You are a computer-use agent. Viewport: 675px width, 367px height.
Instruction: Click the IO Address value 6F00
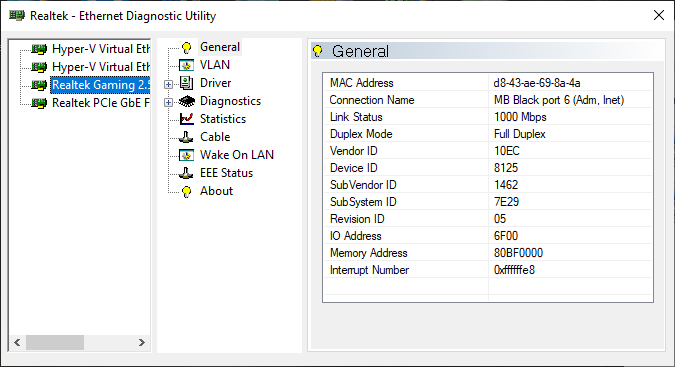(x=506, y=236)
